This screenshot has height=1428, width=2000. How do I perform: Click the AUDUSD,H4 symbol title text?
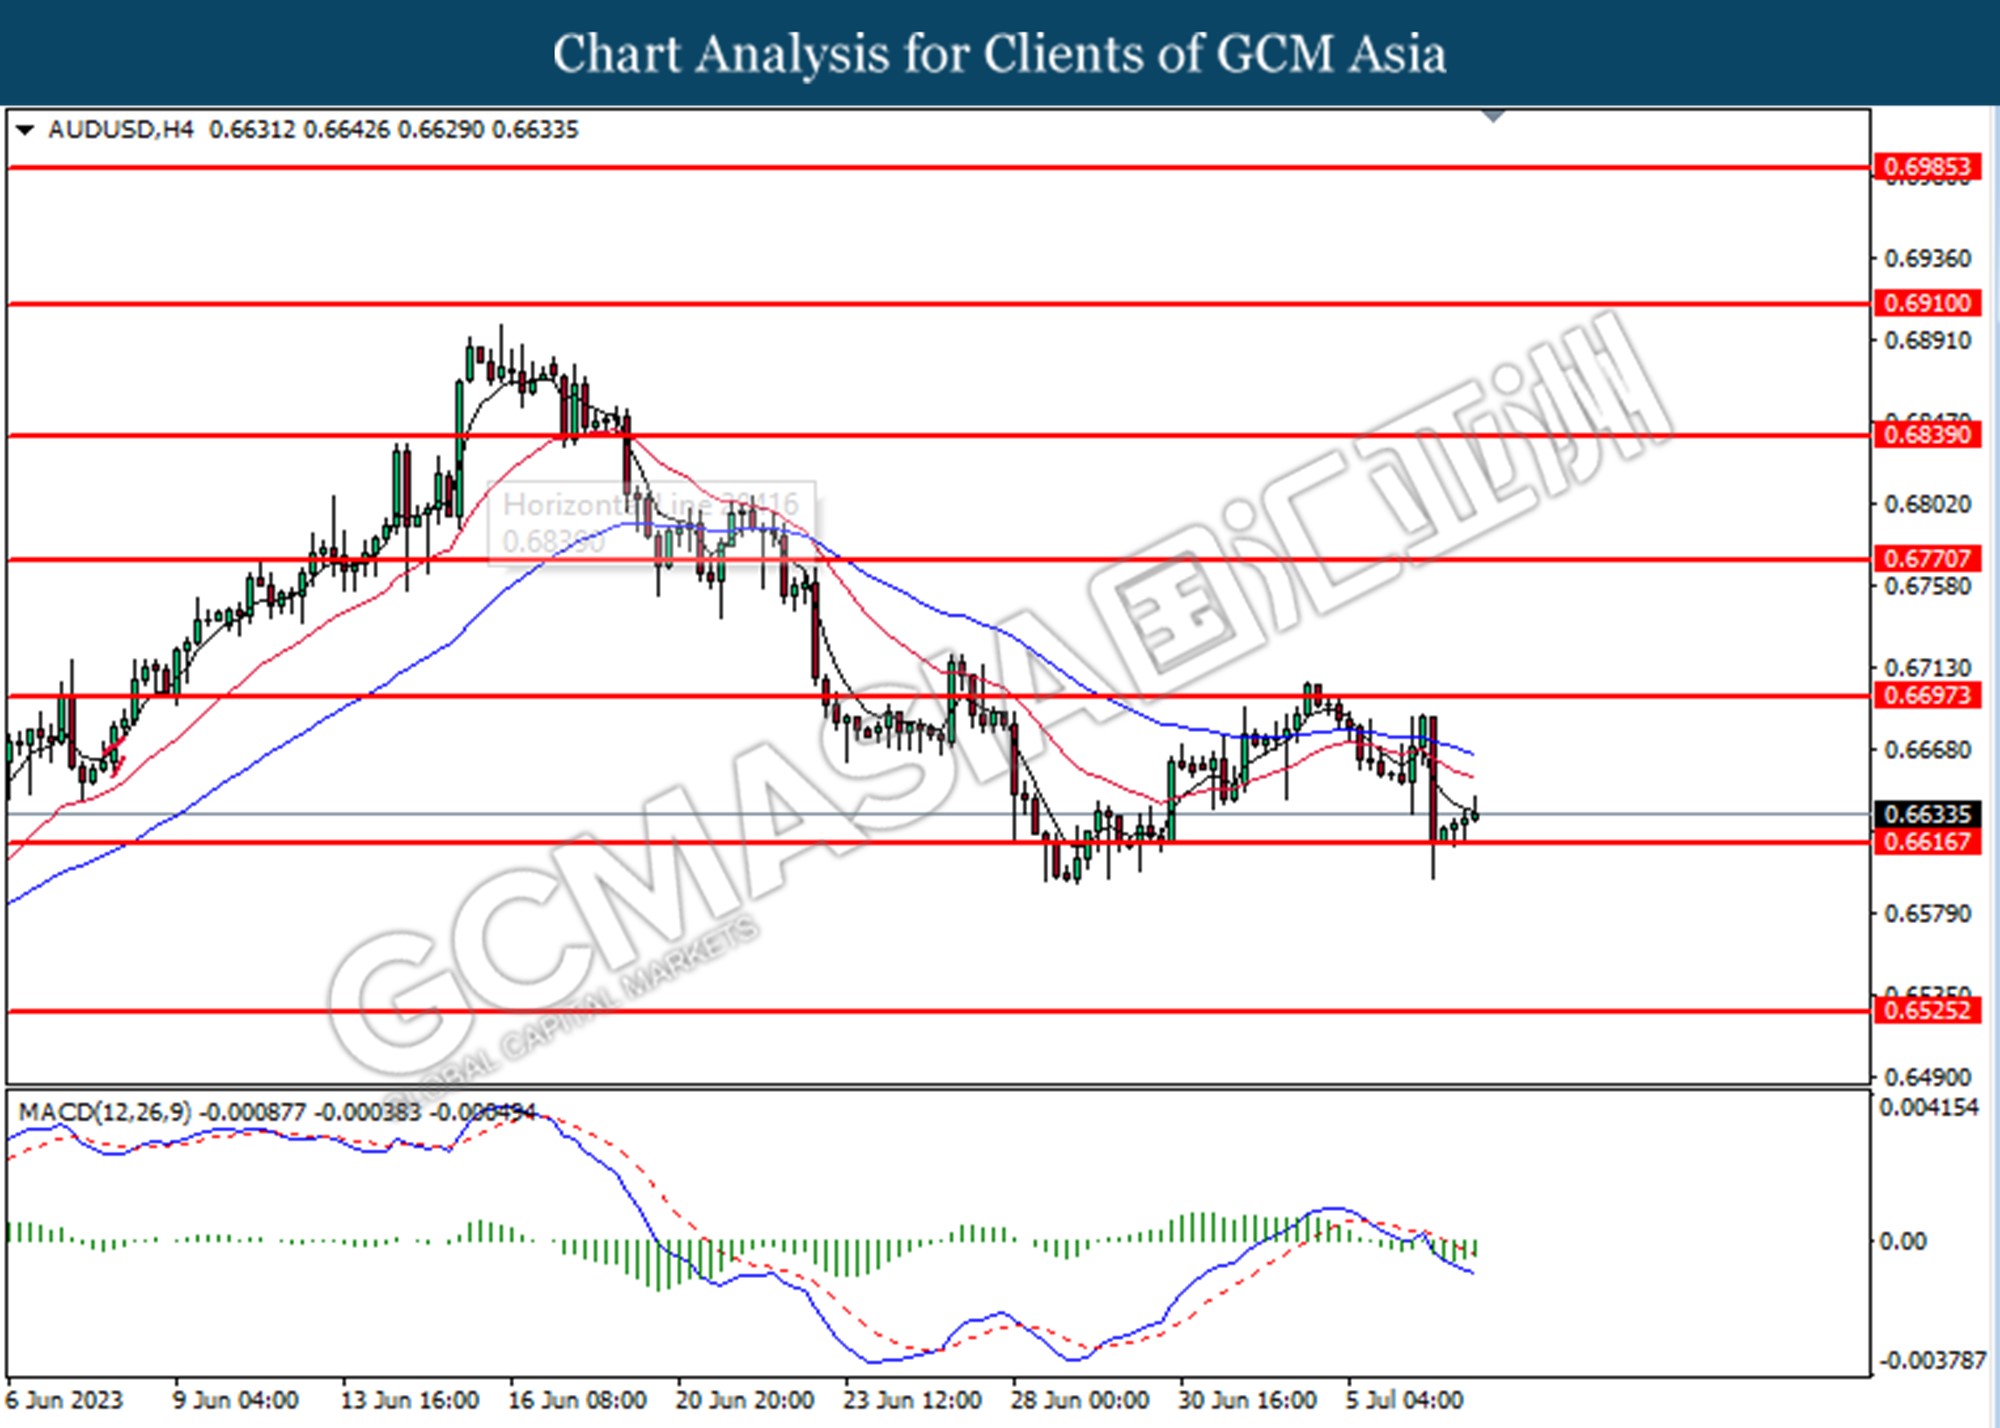click(120, 130)
